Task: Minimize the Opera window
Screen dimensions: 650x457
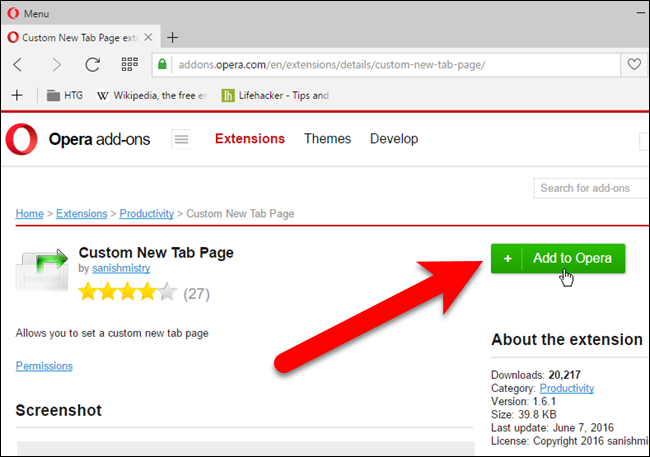Action: (x=641, y=13)
